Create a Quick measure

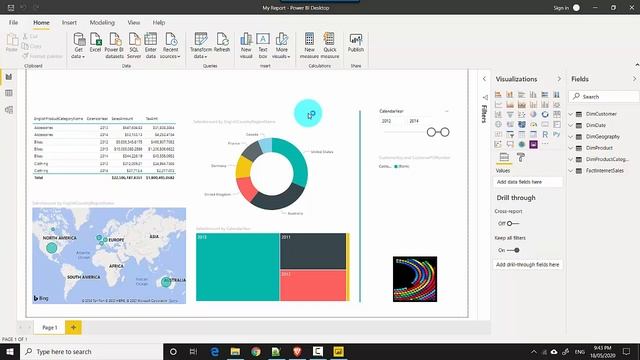tap(330, 45)
